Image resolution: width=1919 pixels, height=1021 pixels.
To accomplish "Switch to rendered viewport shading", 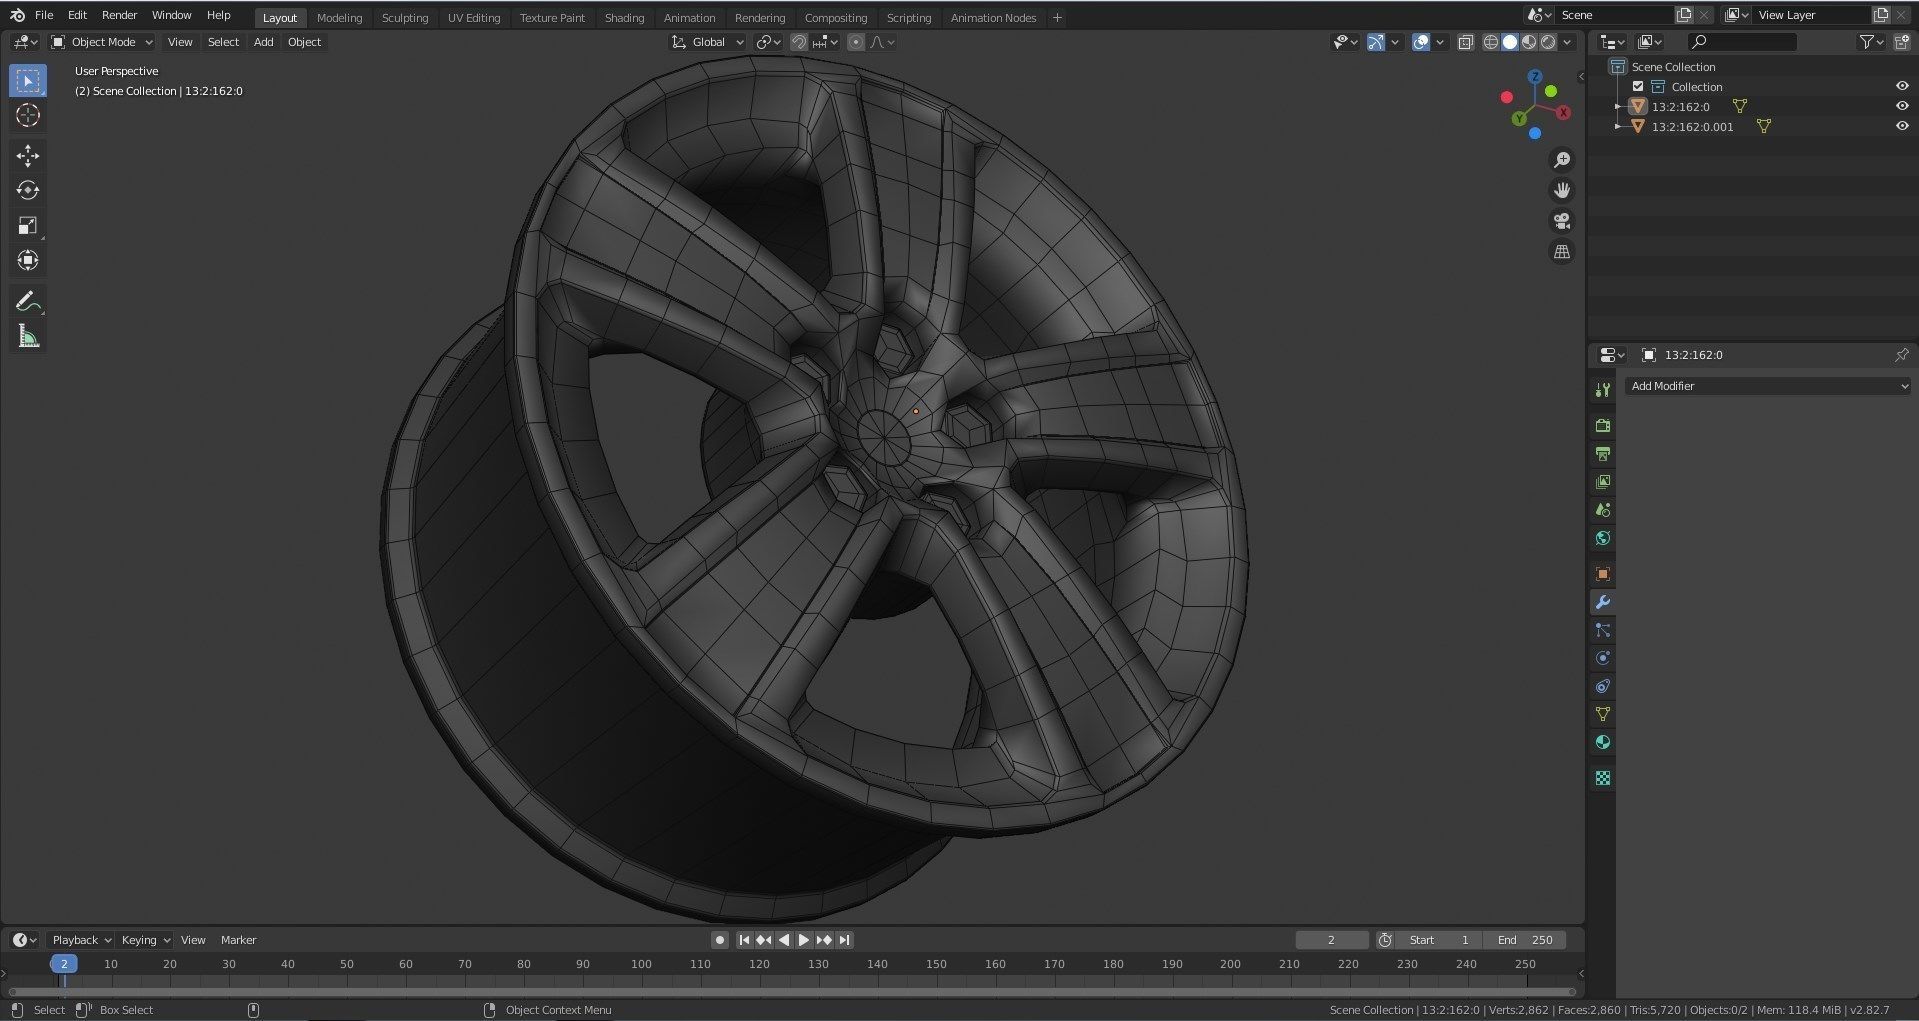I will point(1548,42).
